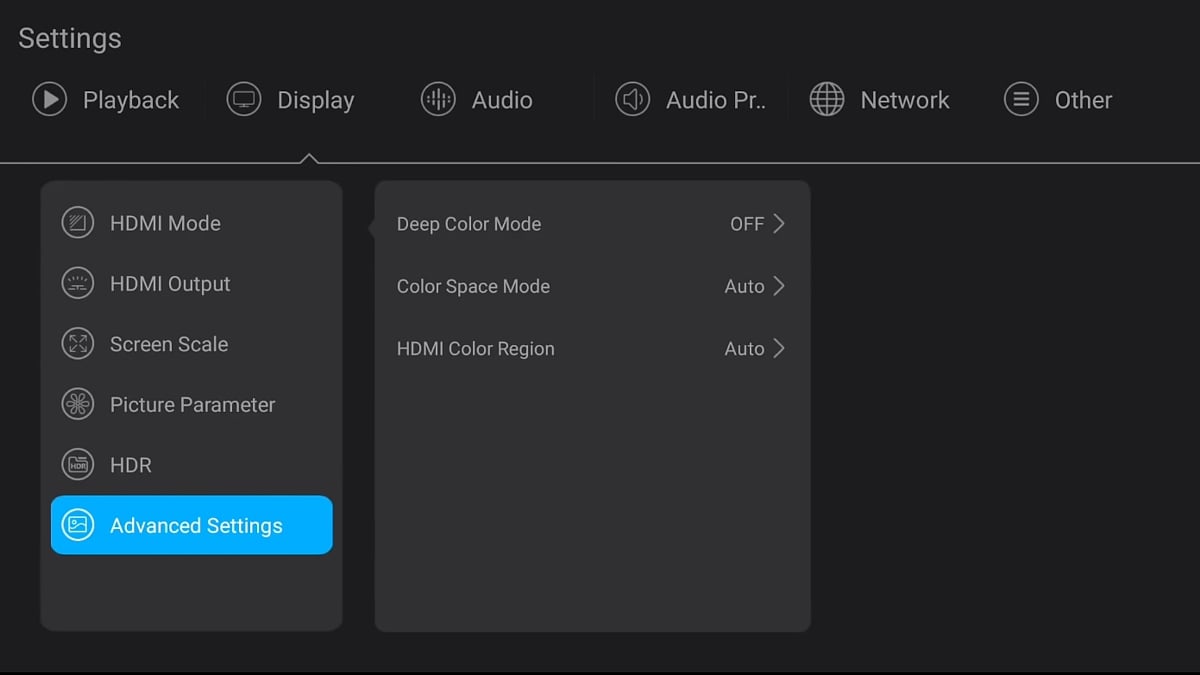Open Picture Parameter settings label

(192, 405)
